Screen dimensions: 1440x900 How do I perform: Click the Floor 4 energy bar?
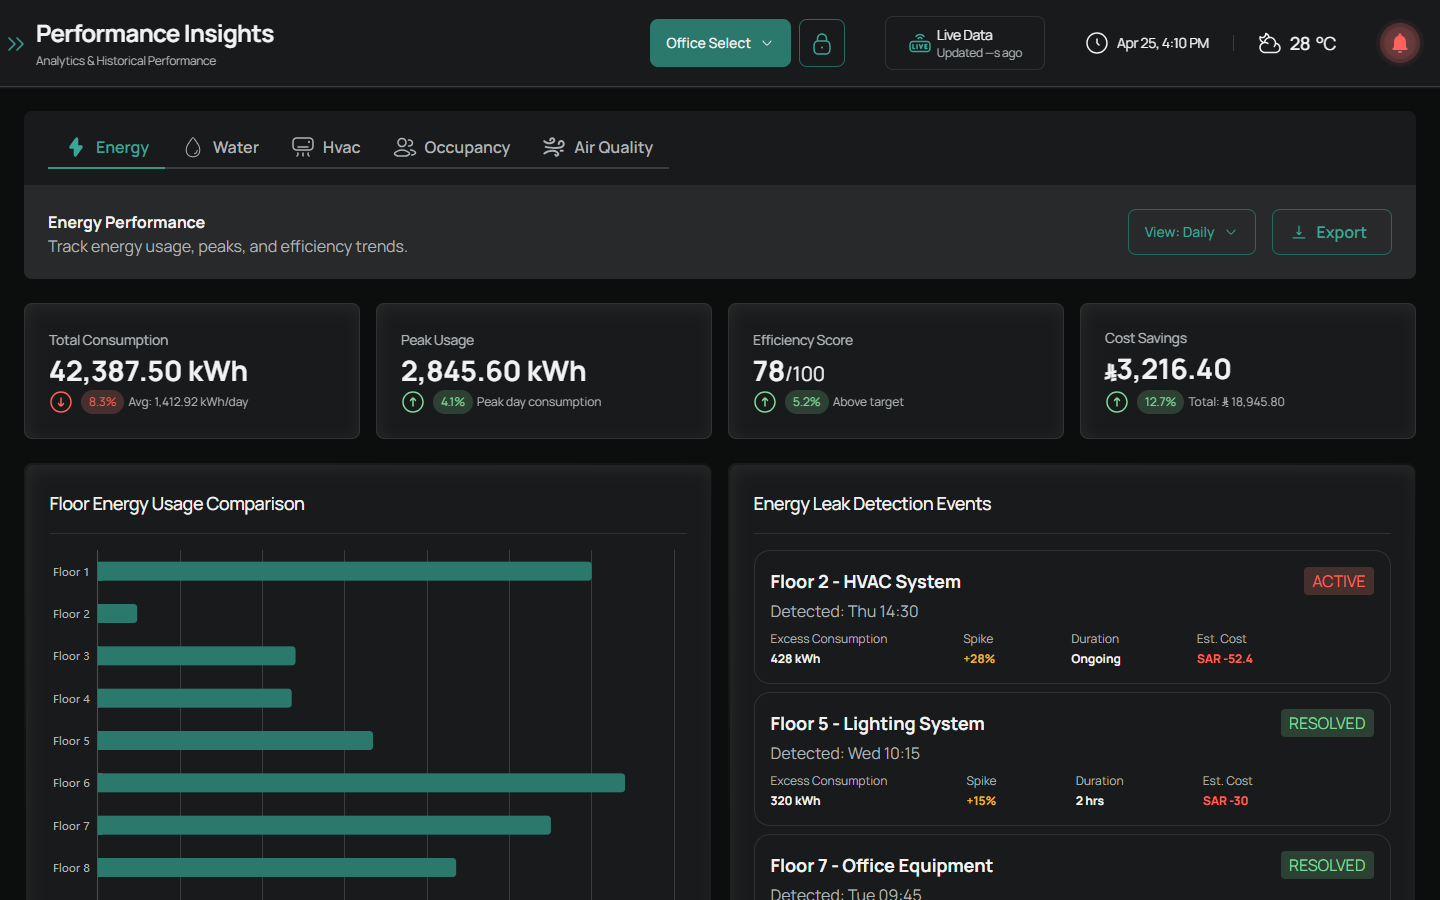pos(194,698)
